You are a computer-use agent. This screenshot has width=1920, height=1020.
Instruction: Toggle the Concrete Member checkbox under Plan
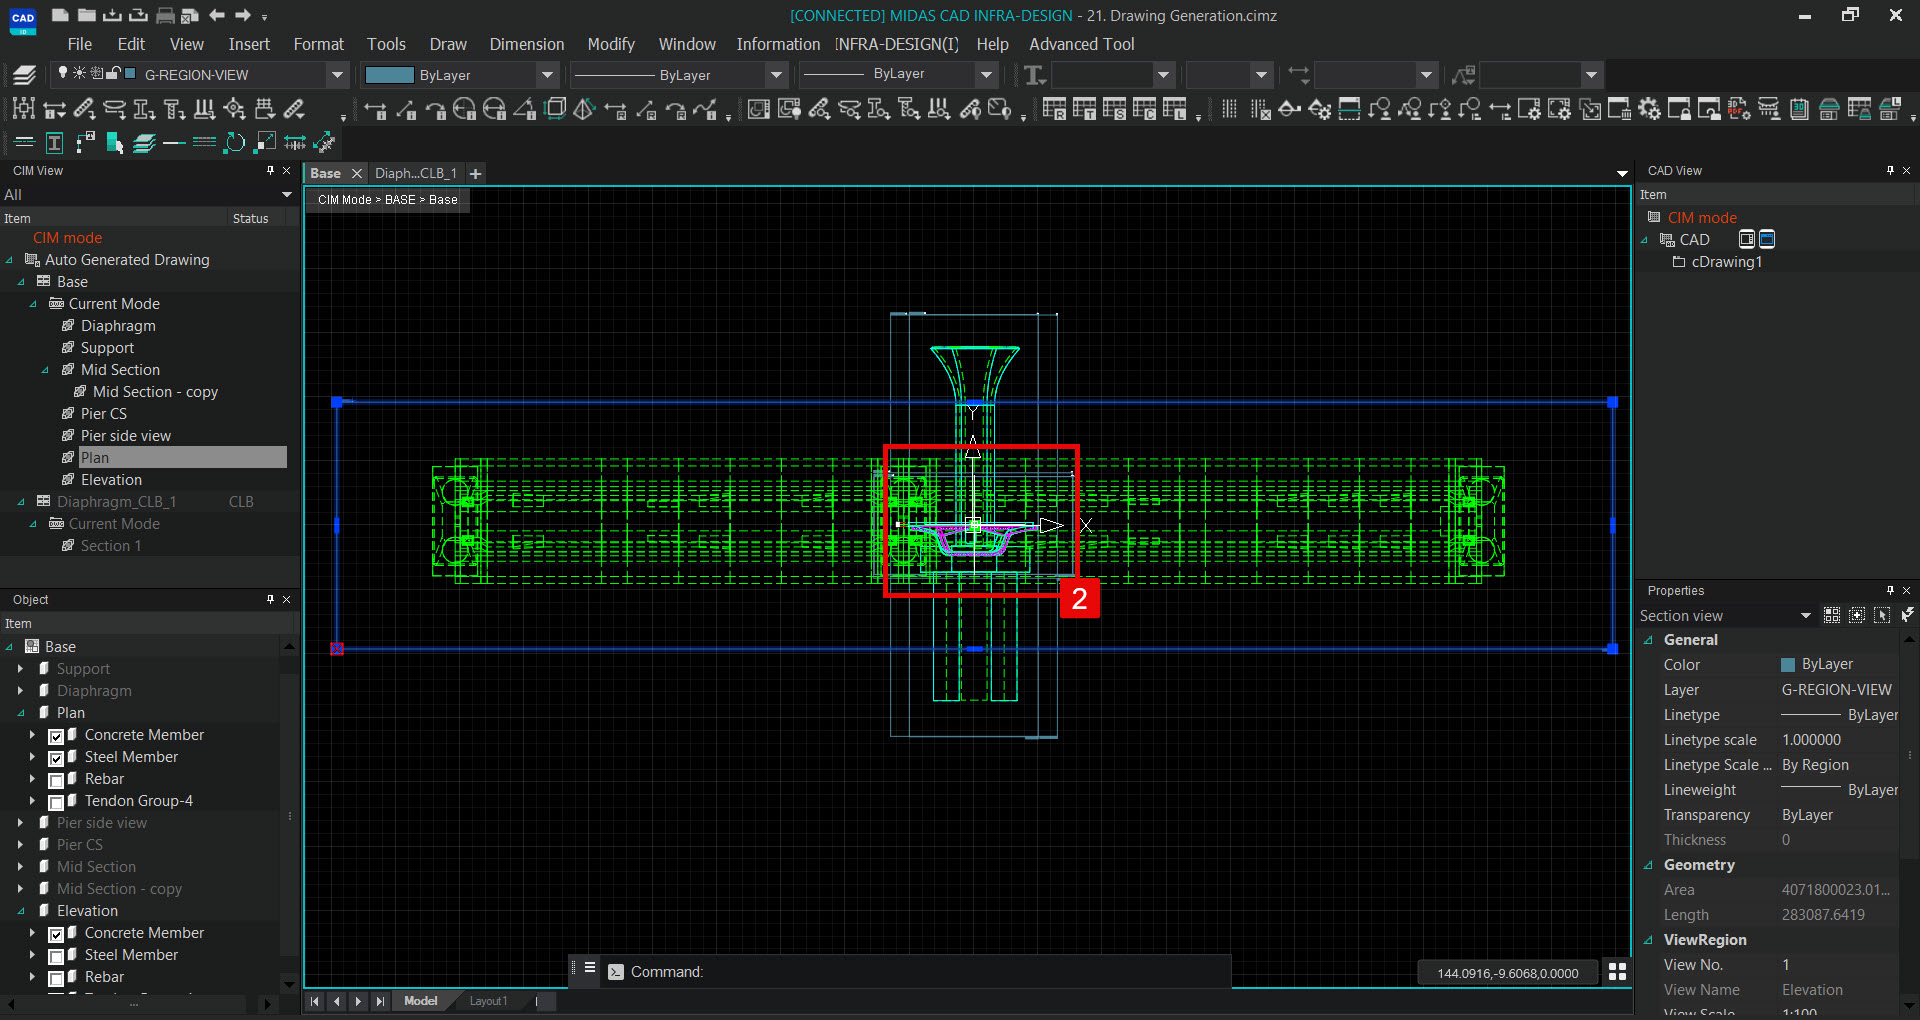[x=57, y=734]
